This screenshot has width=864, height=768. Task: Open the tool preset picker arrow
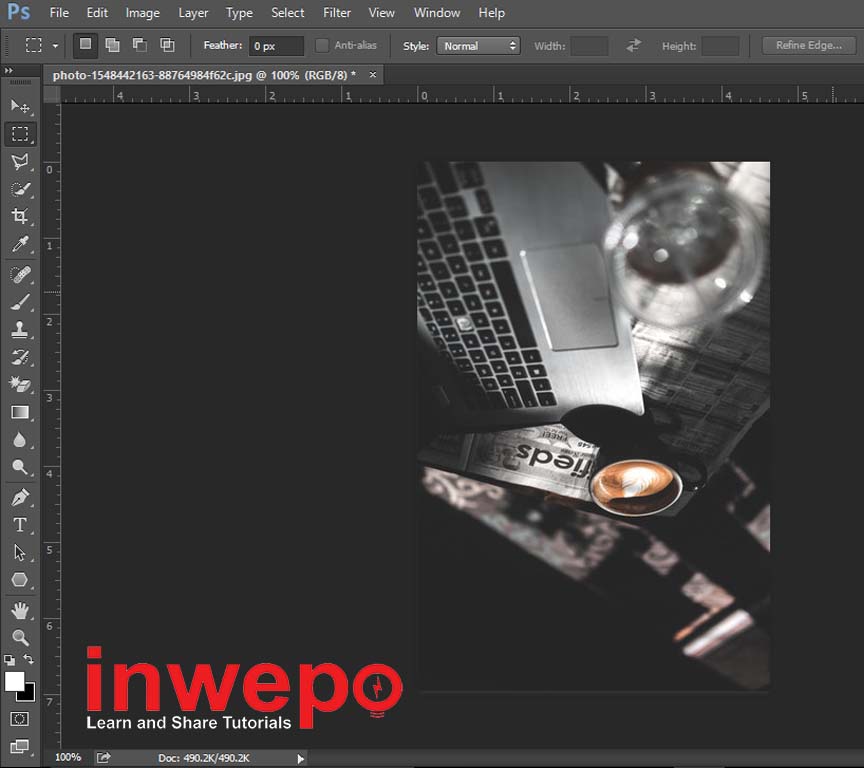pos(55,46)
